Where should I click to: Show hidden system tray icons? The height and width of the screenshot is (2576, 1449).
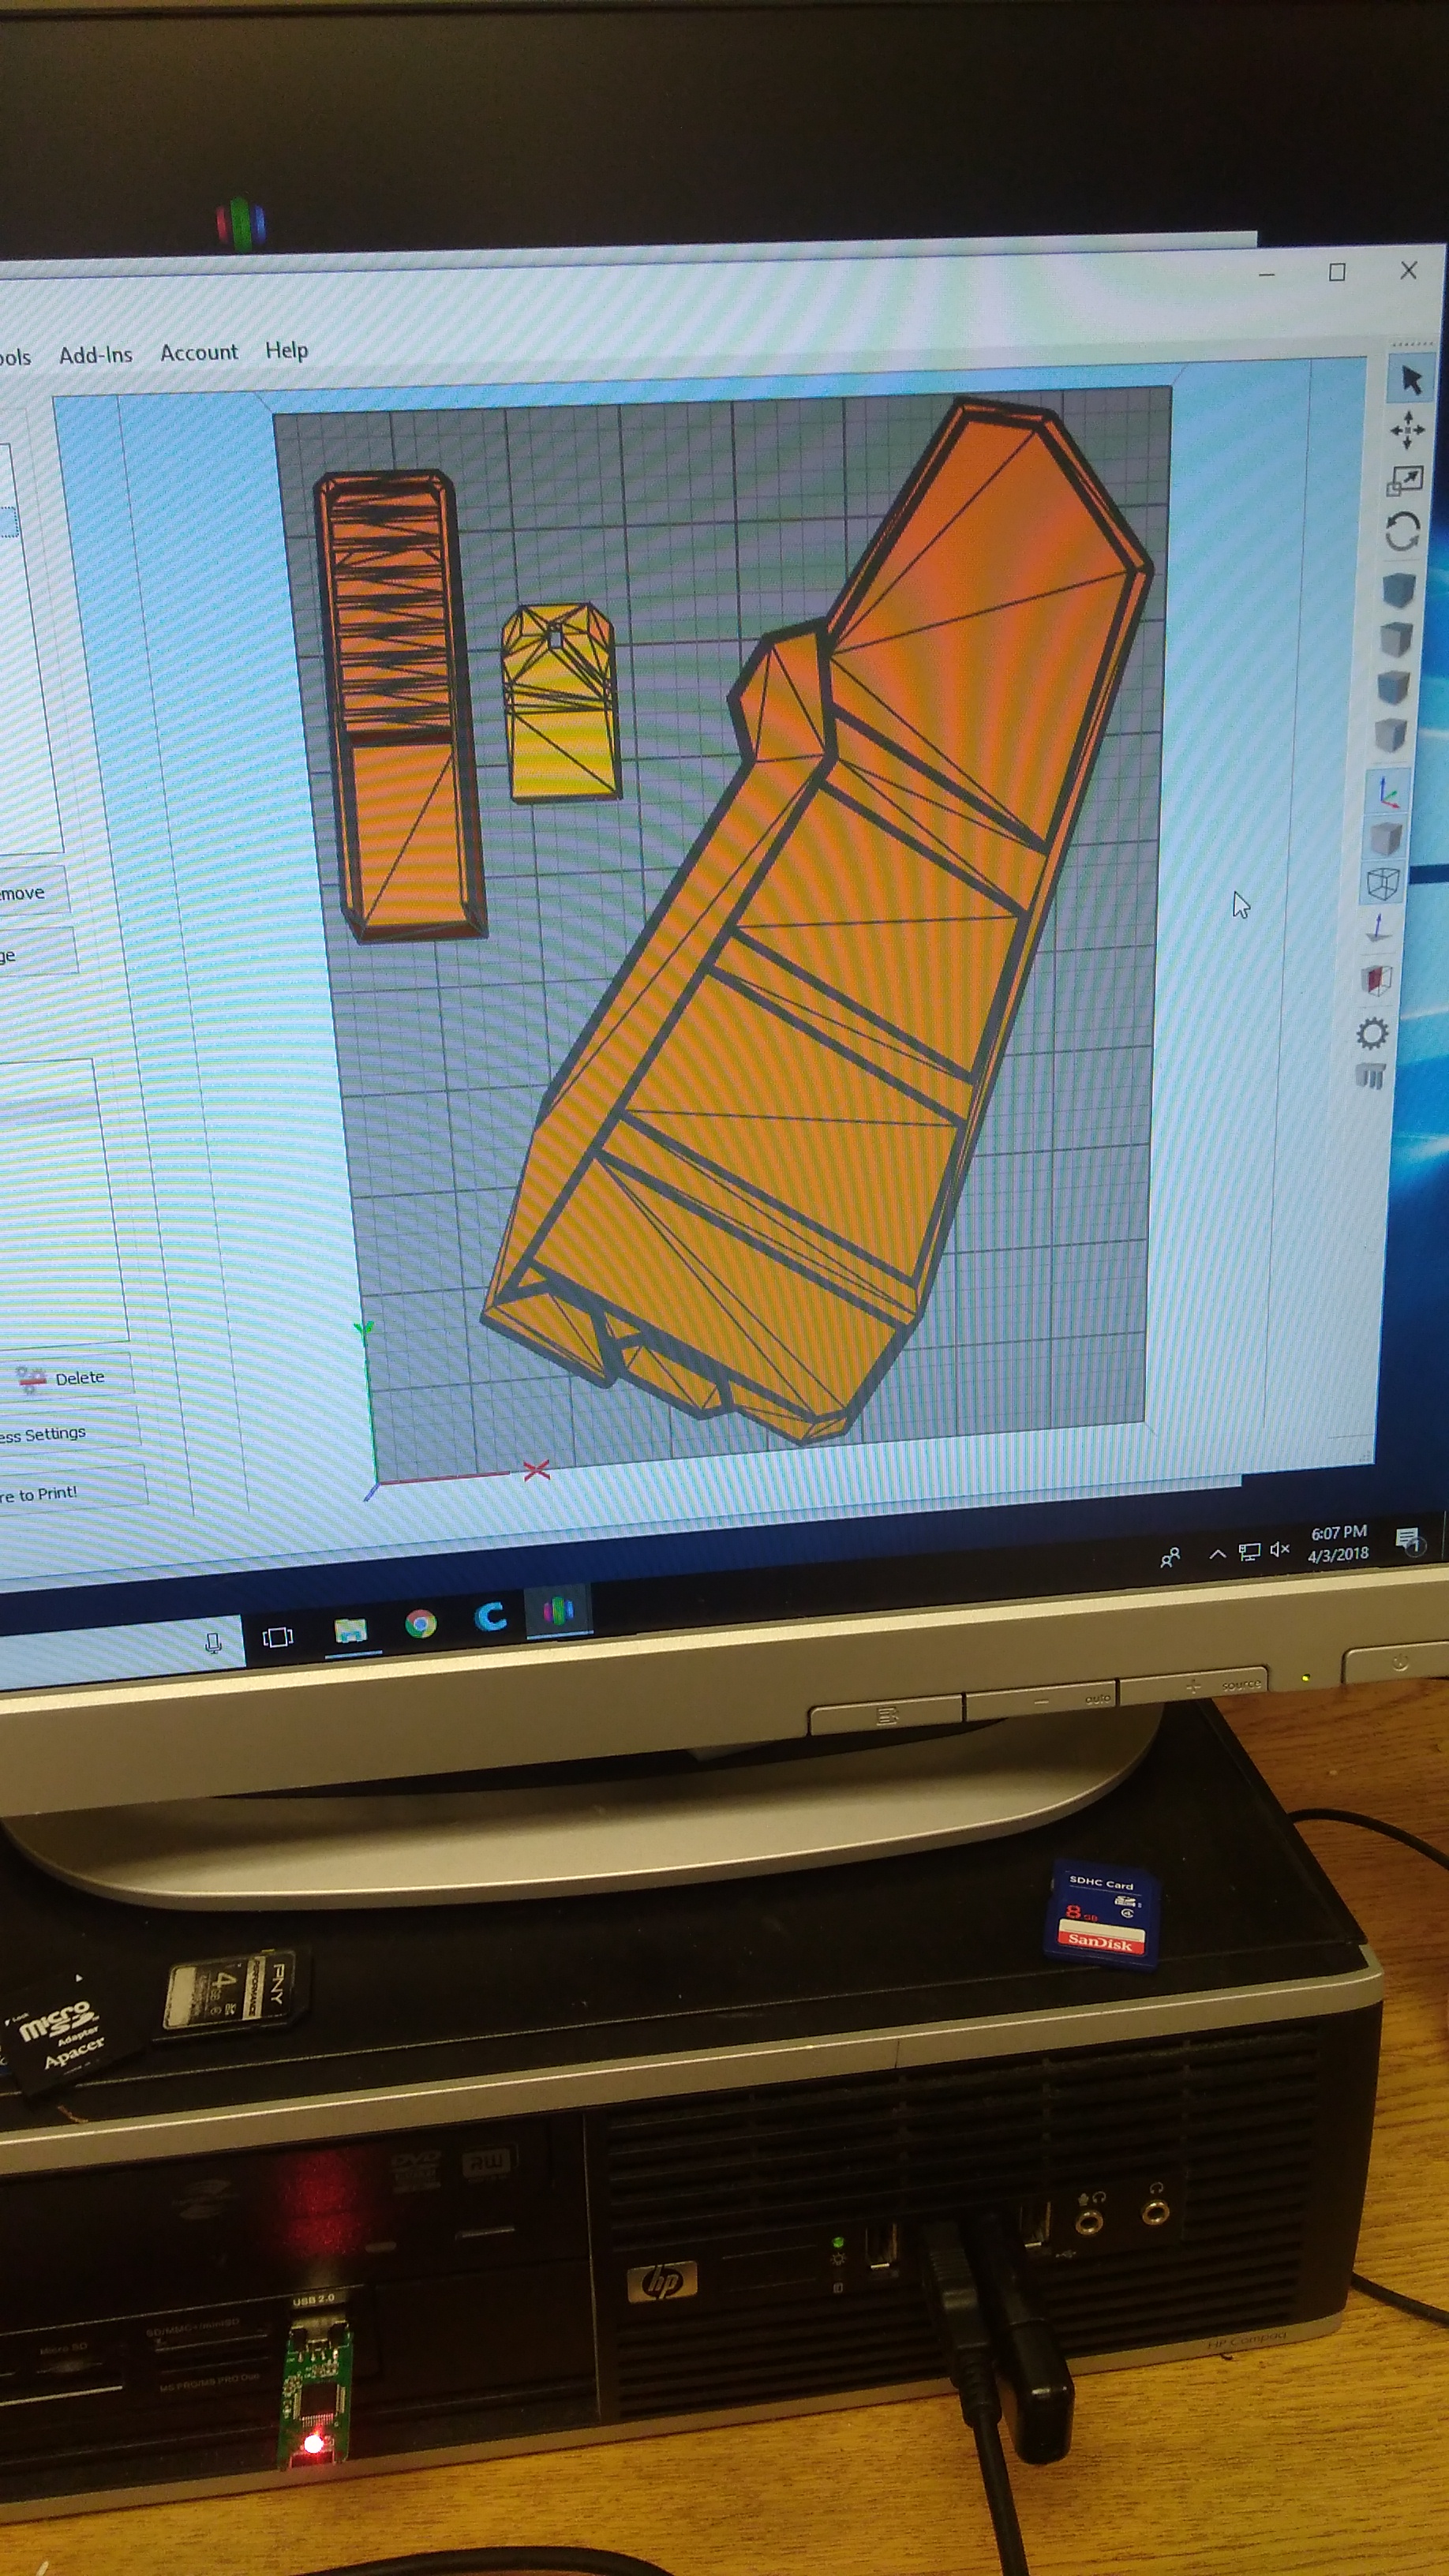(1217, 1554)
